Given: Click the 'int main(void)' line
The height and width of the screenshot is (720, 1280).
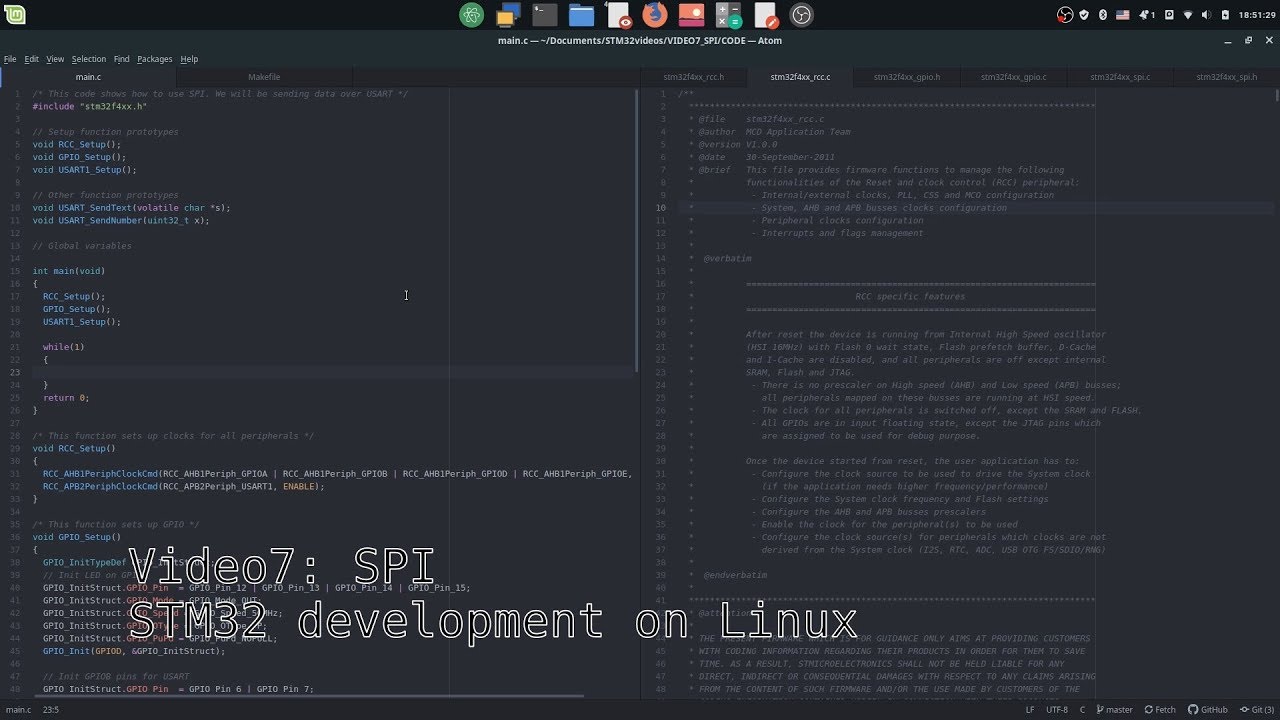Looking at the screenshot, I should click(68, 271).
